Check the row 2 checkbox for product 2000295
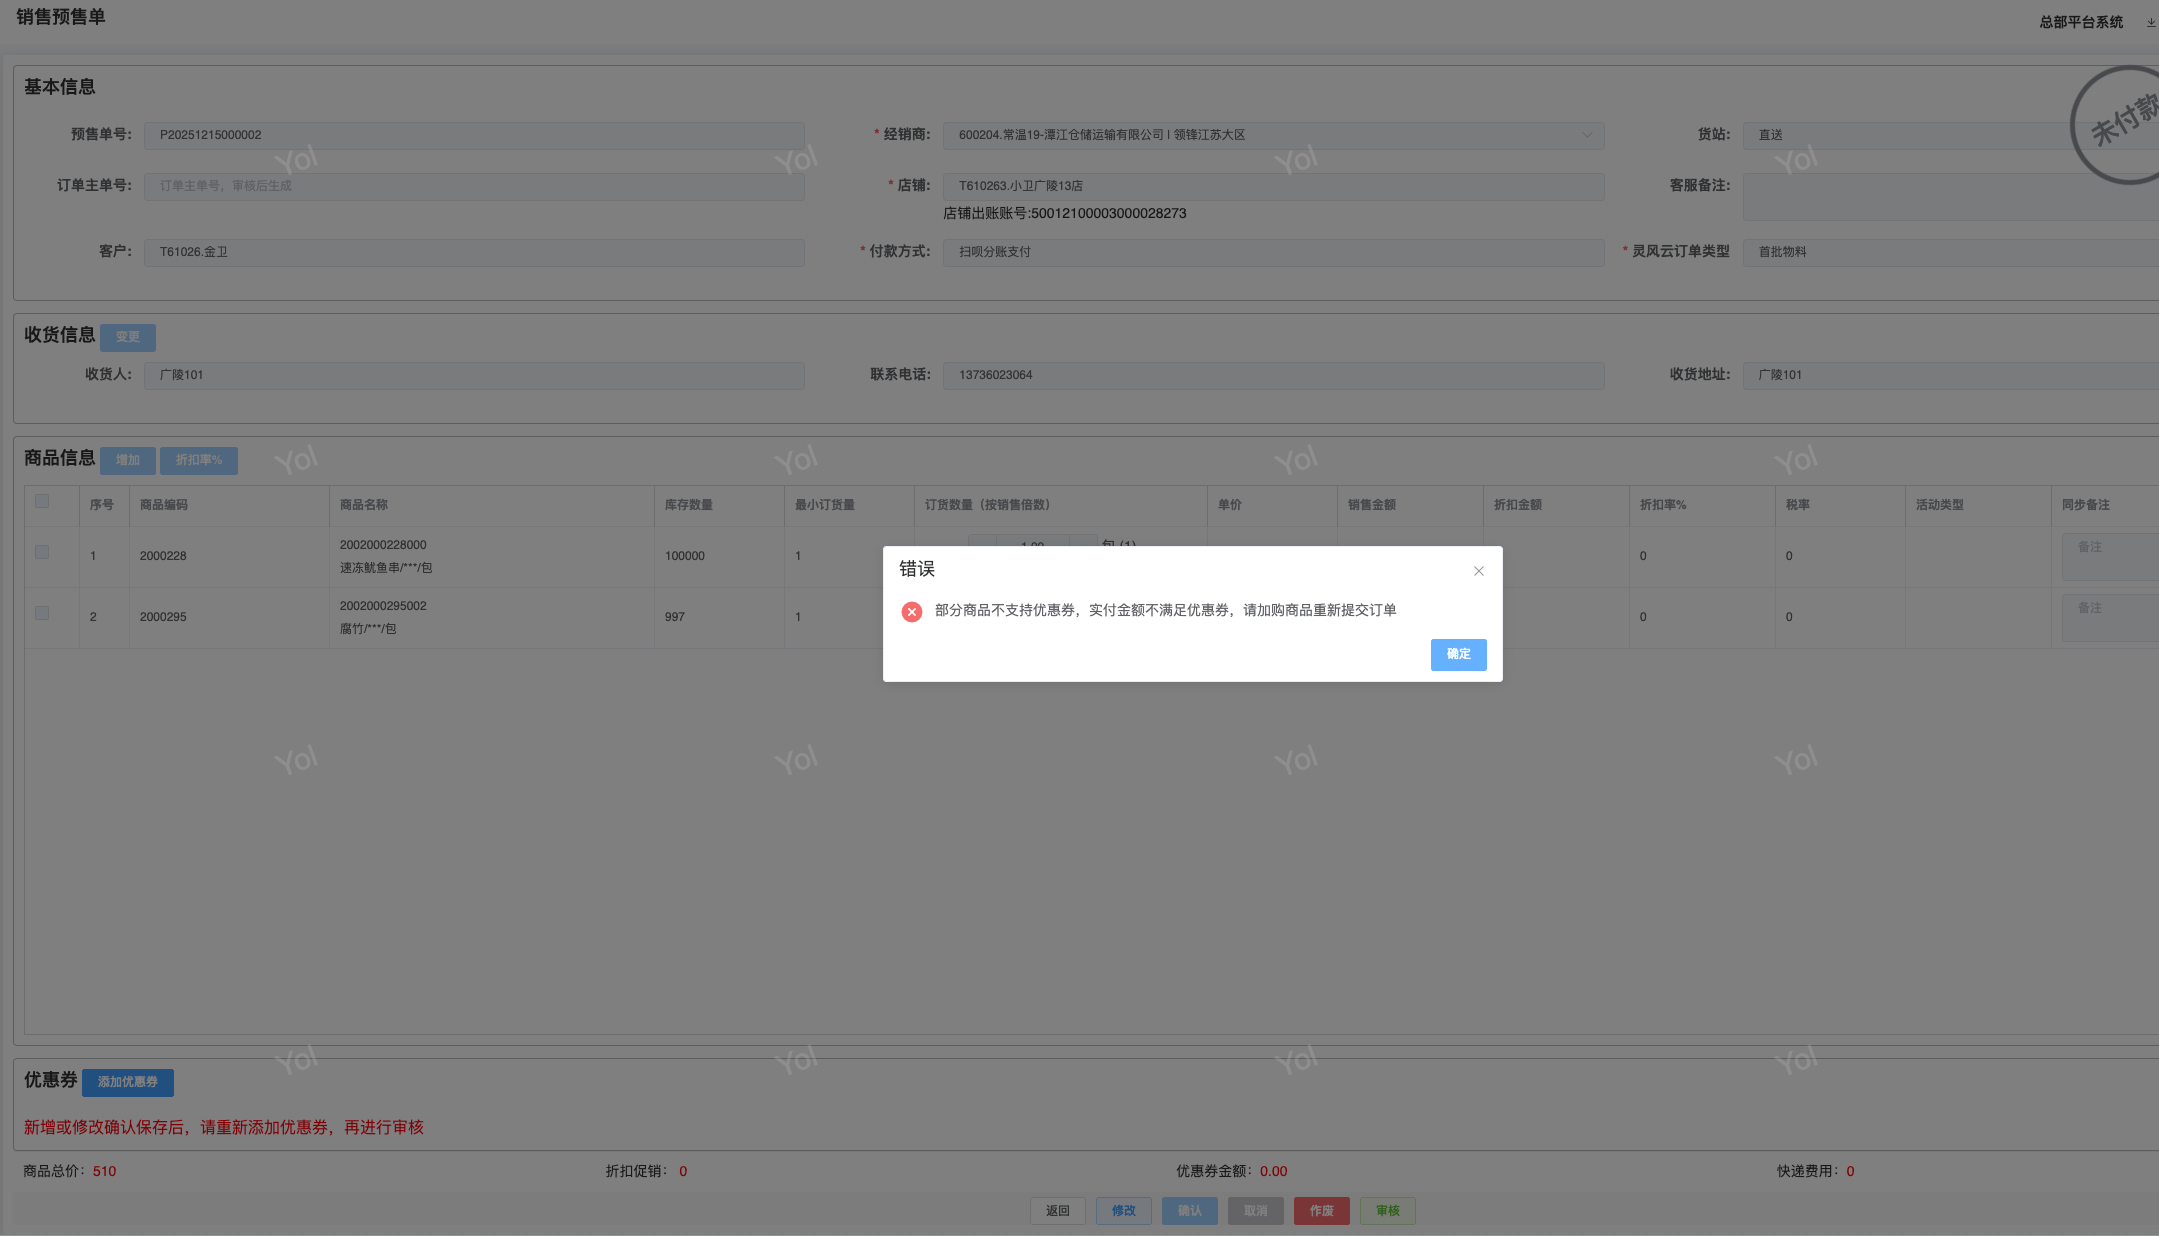The width and height of the screenshot is (2159, 1236). click(x=42, y=613)
